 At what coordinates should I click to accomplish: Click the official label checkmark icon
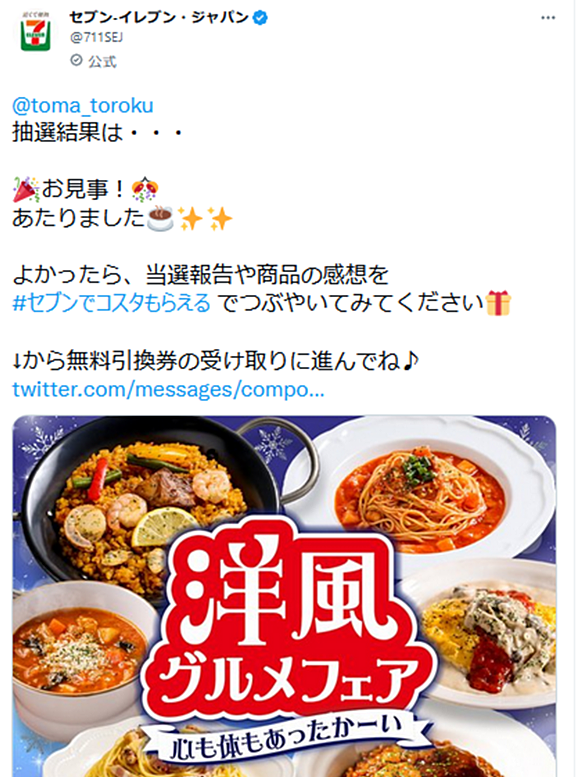(x=76, y=60)
